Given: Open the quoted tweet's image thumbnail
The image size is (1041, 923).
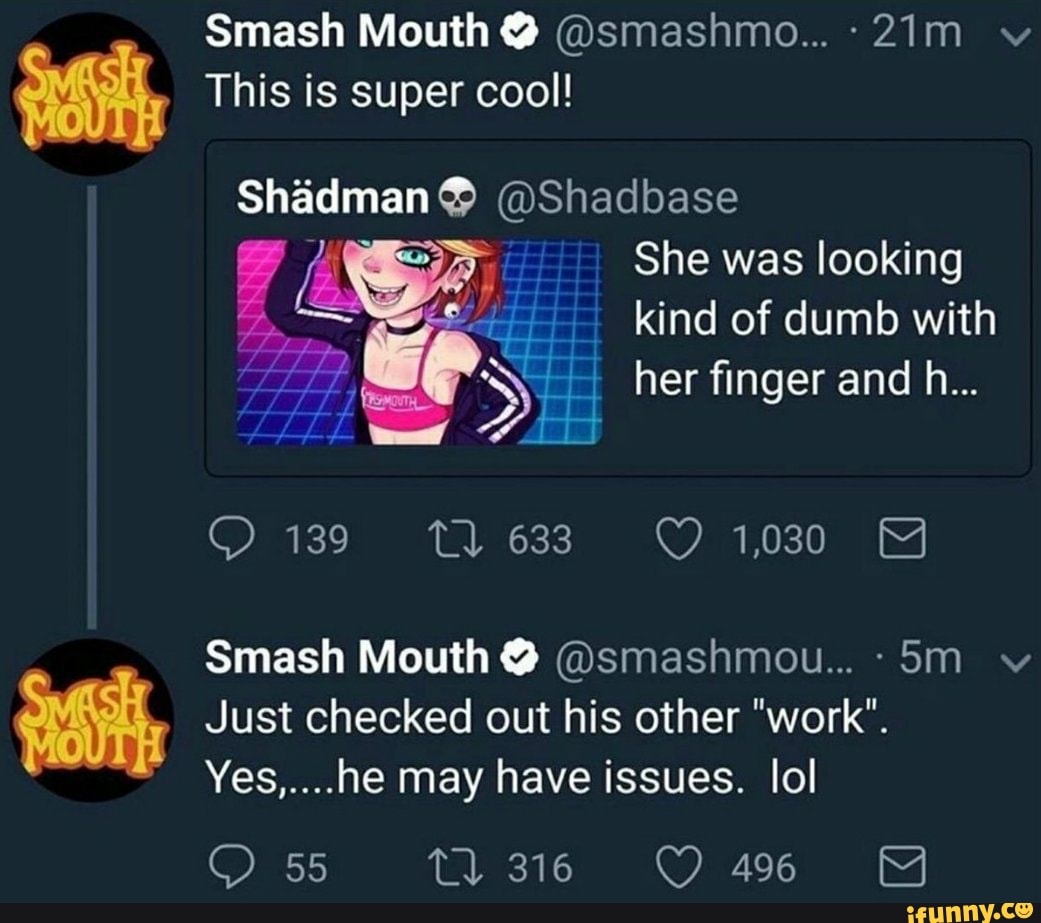Looking at the screenshot, I should [420, 341].
